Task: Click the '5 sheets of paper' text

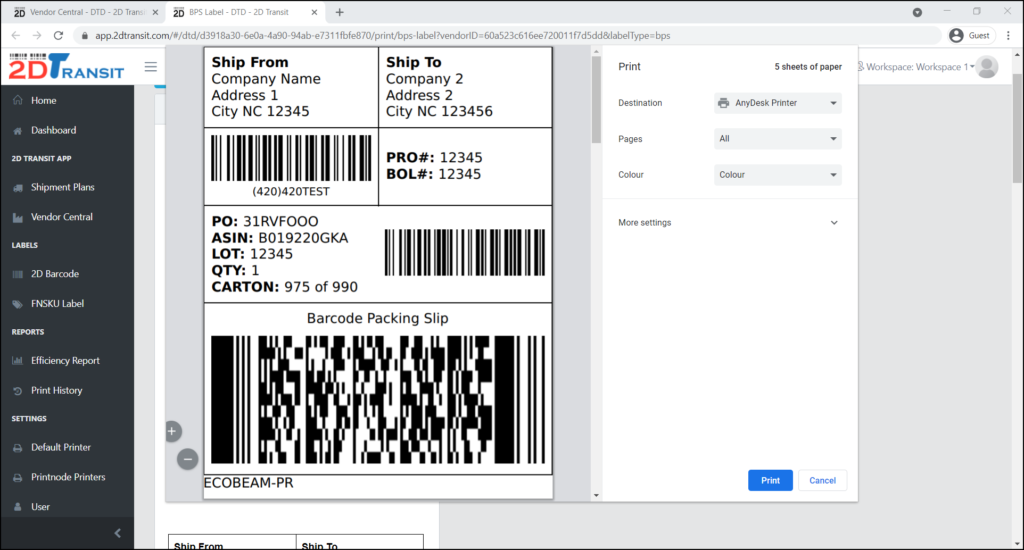Action: 808,67
